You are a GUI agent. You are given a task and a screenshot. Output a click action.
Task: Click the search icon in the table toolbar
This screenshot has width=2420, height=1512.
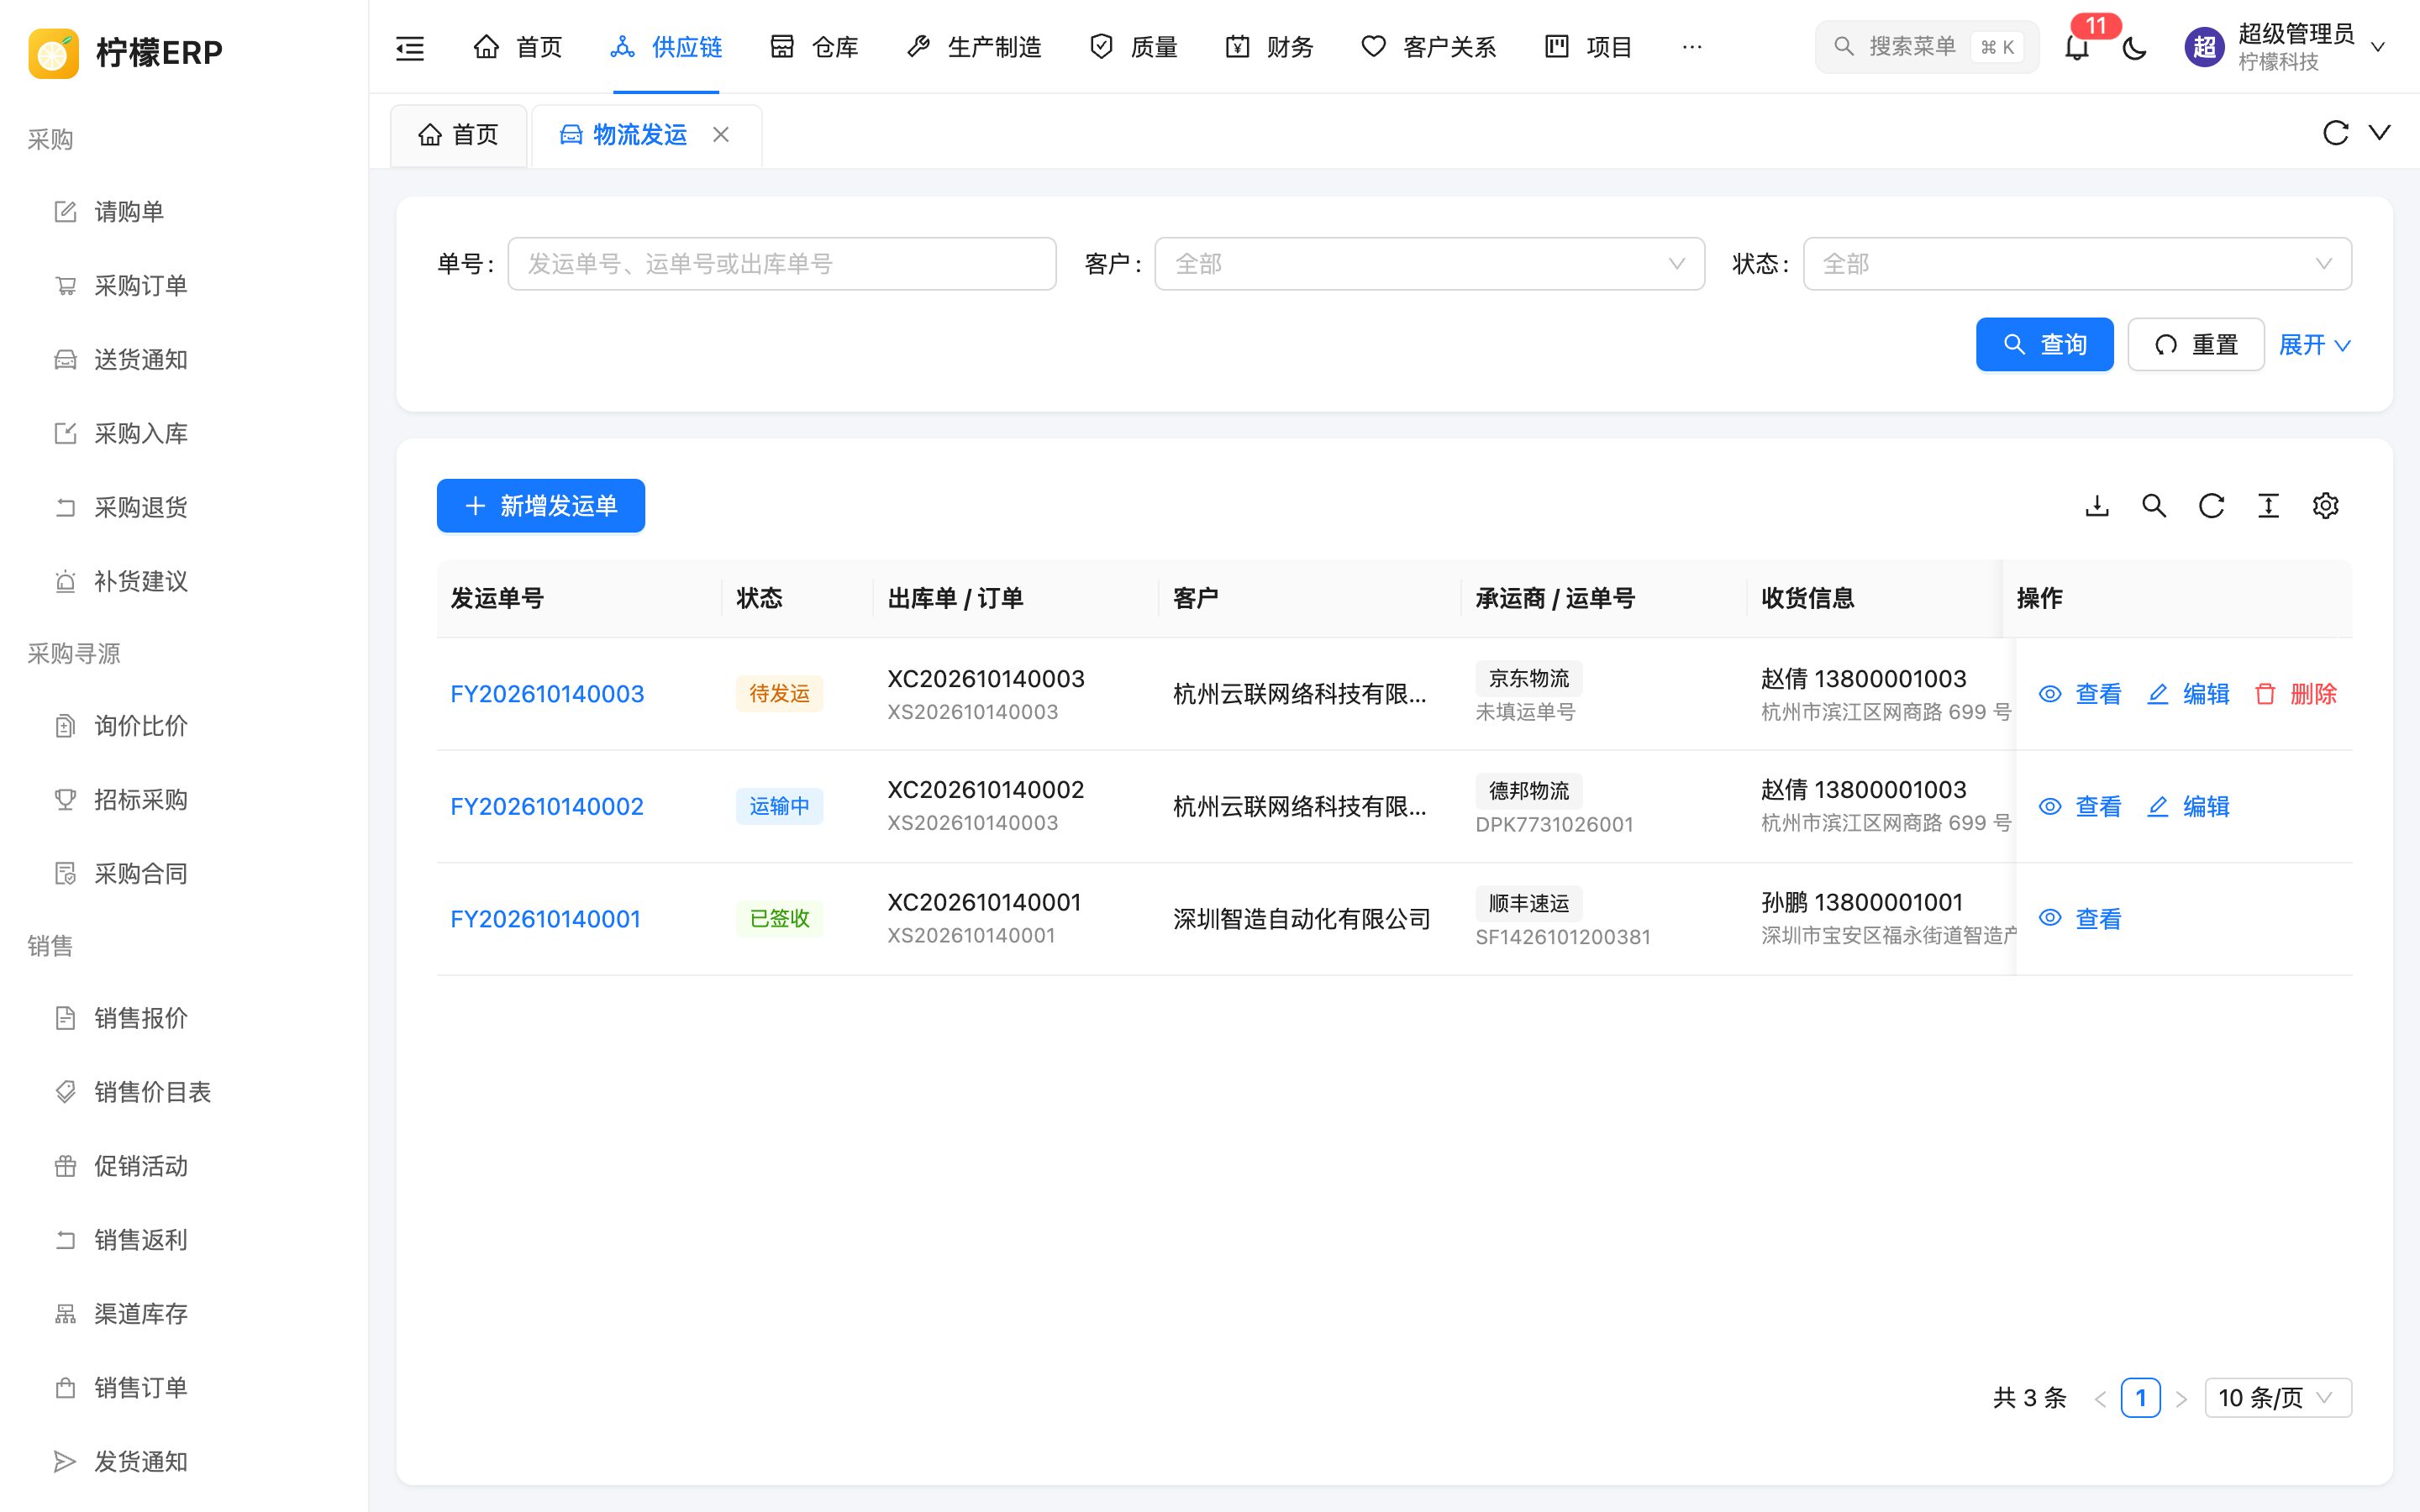click(2154, 506)
